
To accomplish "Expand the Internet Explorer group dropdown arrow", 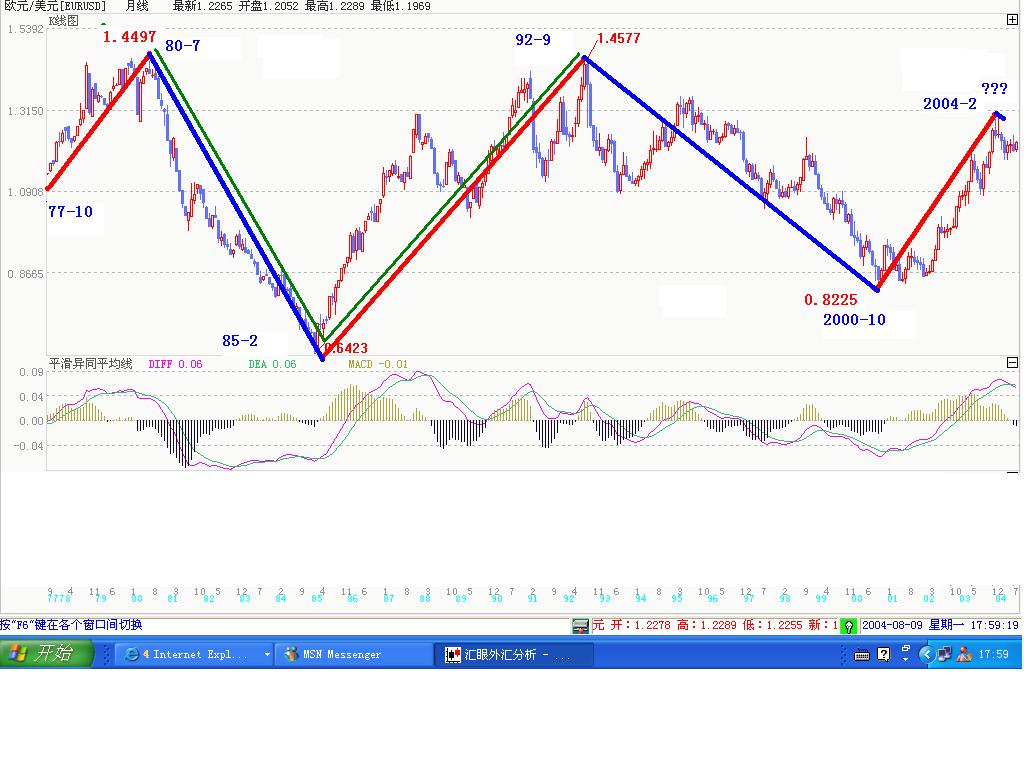I will 267,654.
